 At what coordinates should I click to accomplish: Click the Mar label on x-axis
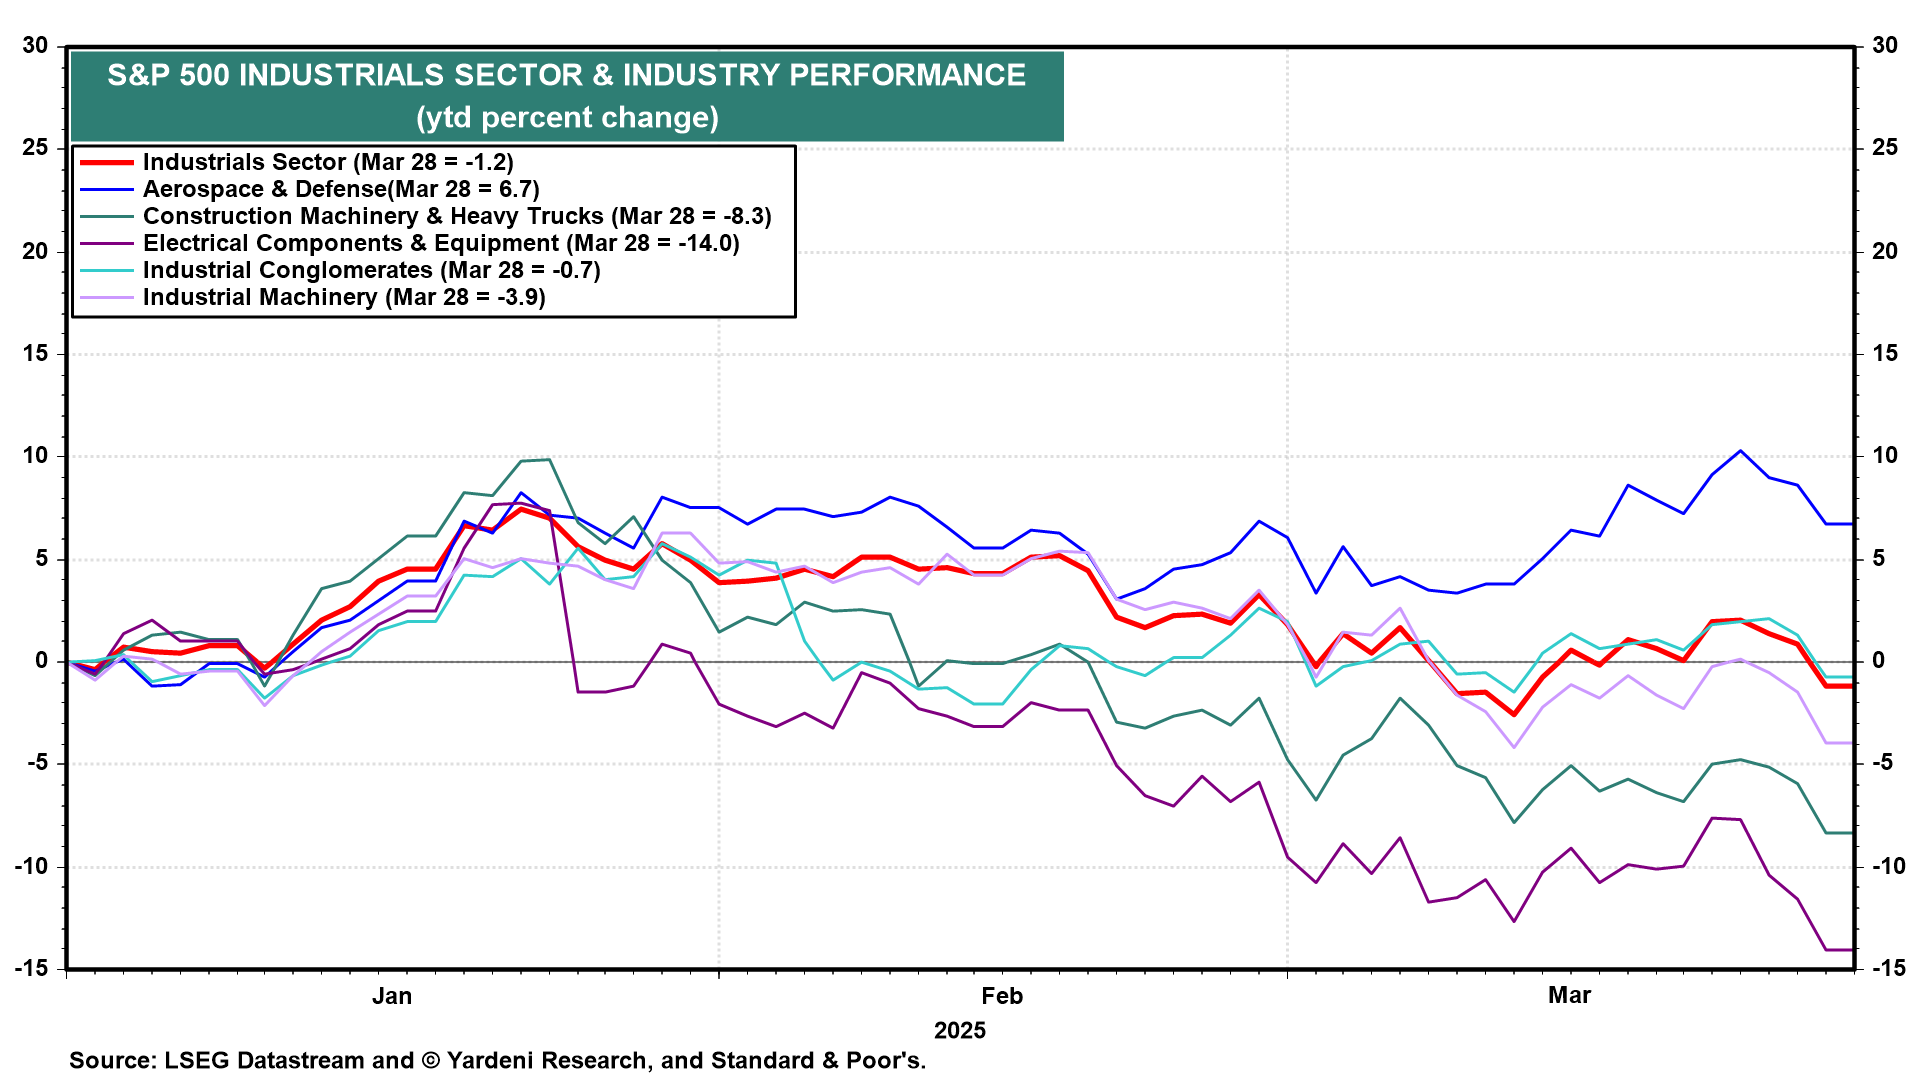tap(1568, 996)
